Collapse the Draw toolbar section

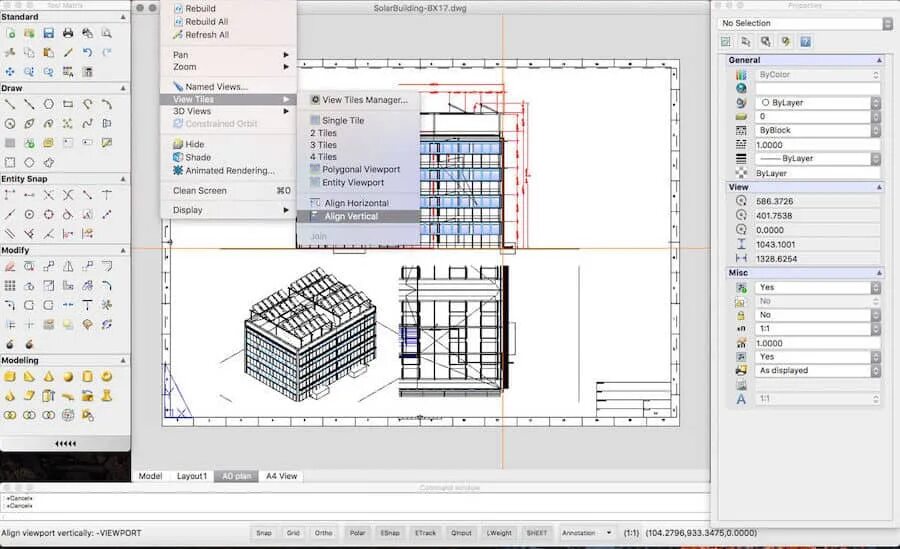(123, 88)
